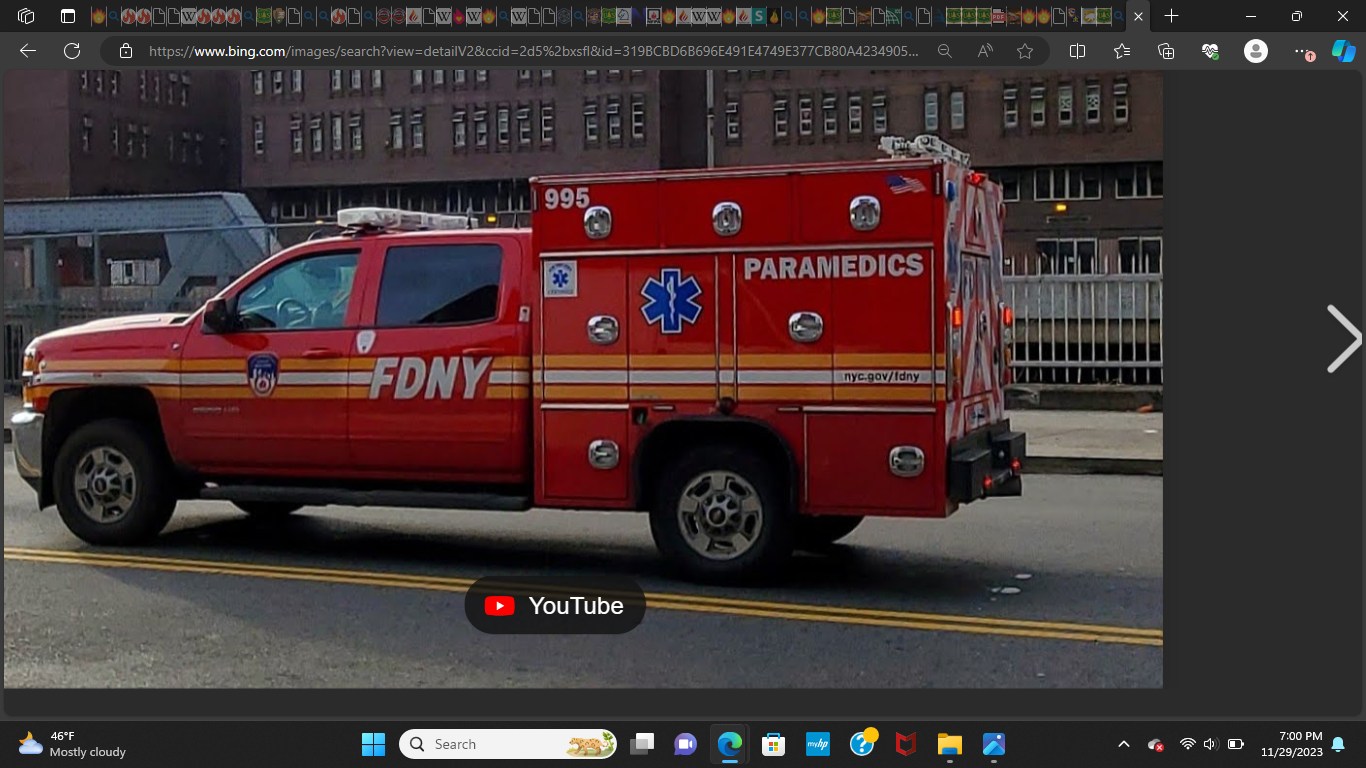Add this page to favorites
Screen dimensions: 1366x768
[x=1025, y=51]
